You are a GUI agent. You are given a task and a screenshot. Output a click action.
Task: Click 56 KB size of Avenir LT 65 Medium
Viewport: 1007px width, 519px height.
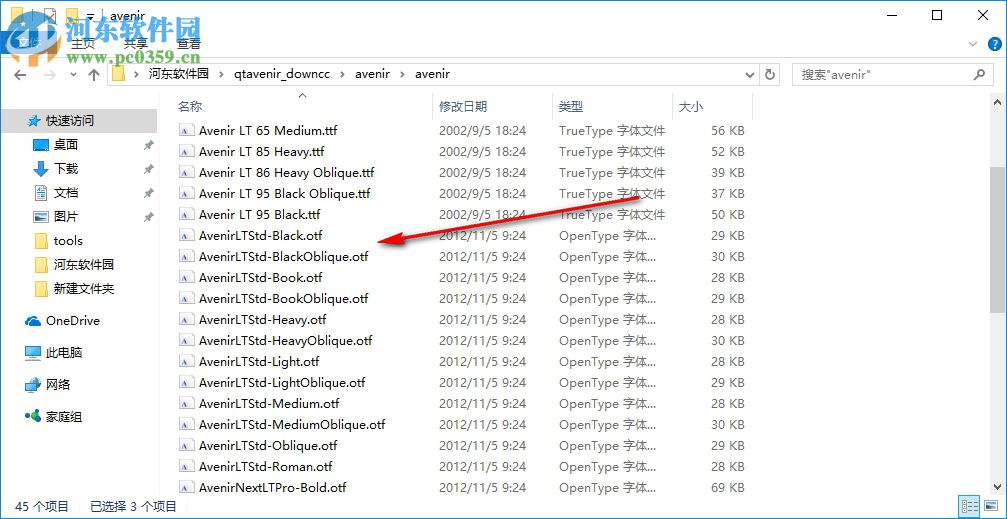pos(728,131)
